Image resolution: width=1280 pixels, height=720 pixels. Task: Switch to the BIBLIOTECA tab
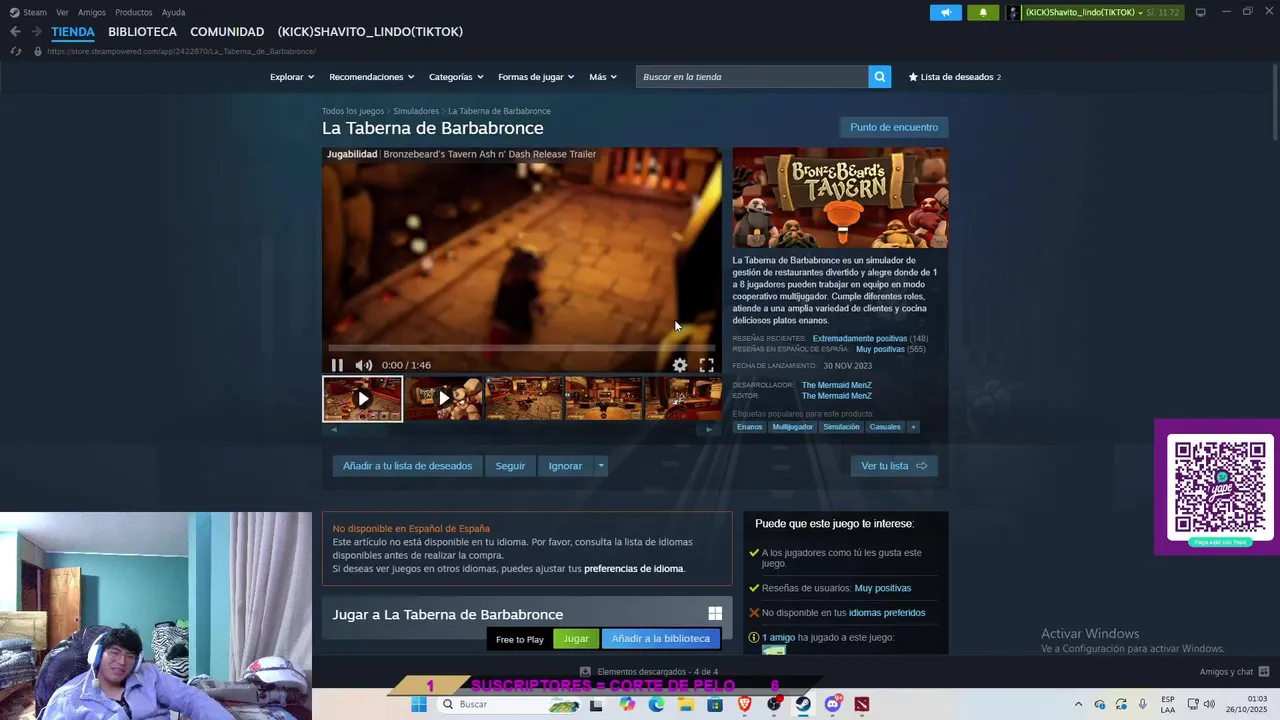tap(142, 32)
